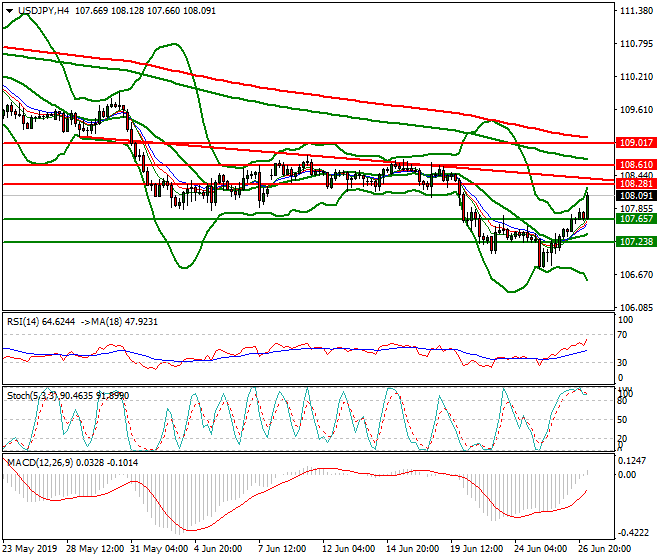The height and width of the screenshot is (560, 660).
Task: Click the 24 Jun 04:00 time label
Action: (x=540, y=549)
